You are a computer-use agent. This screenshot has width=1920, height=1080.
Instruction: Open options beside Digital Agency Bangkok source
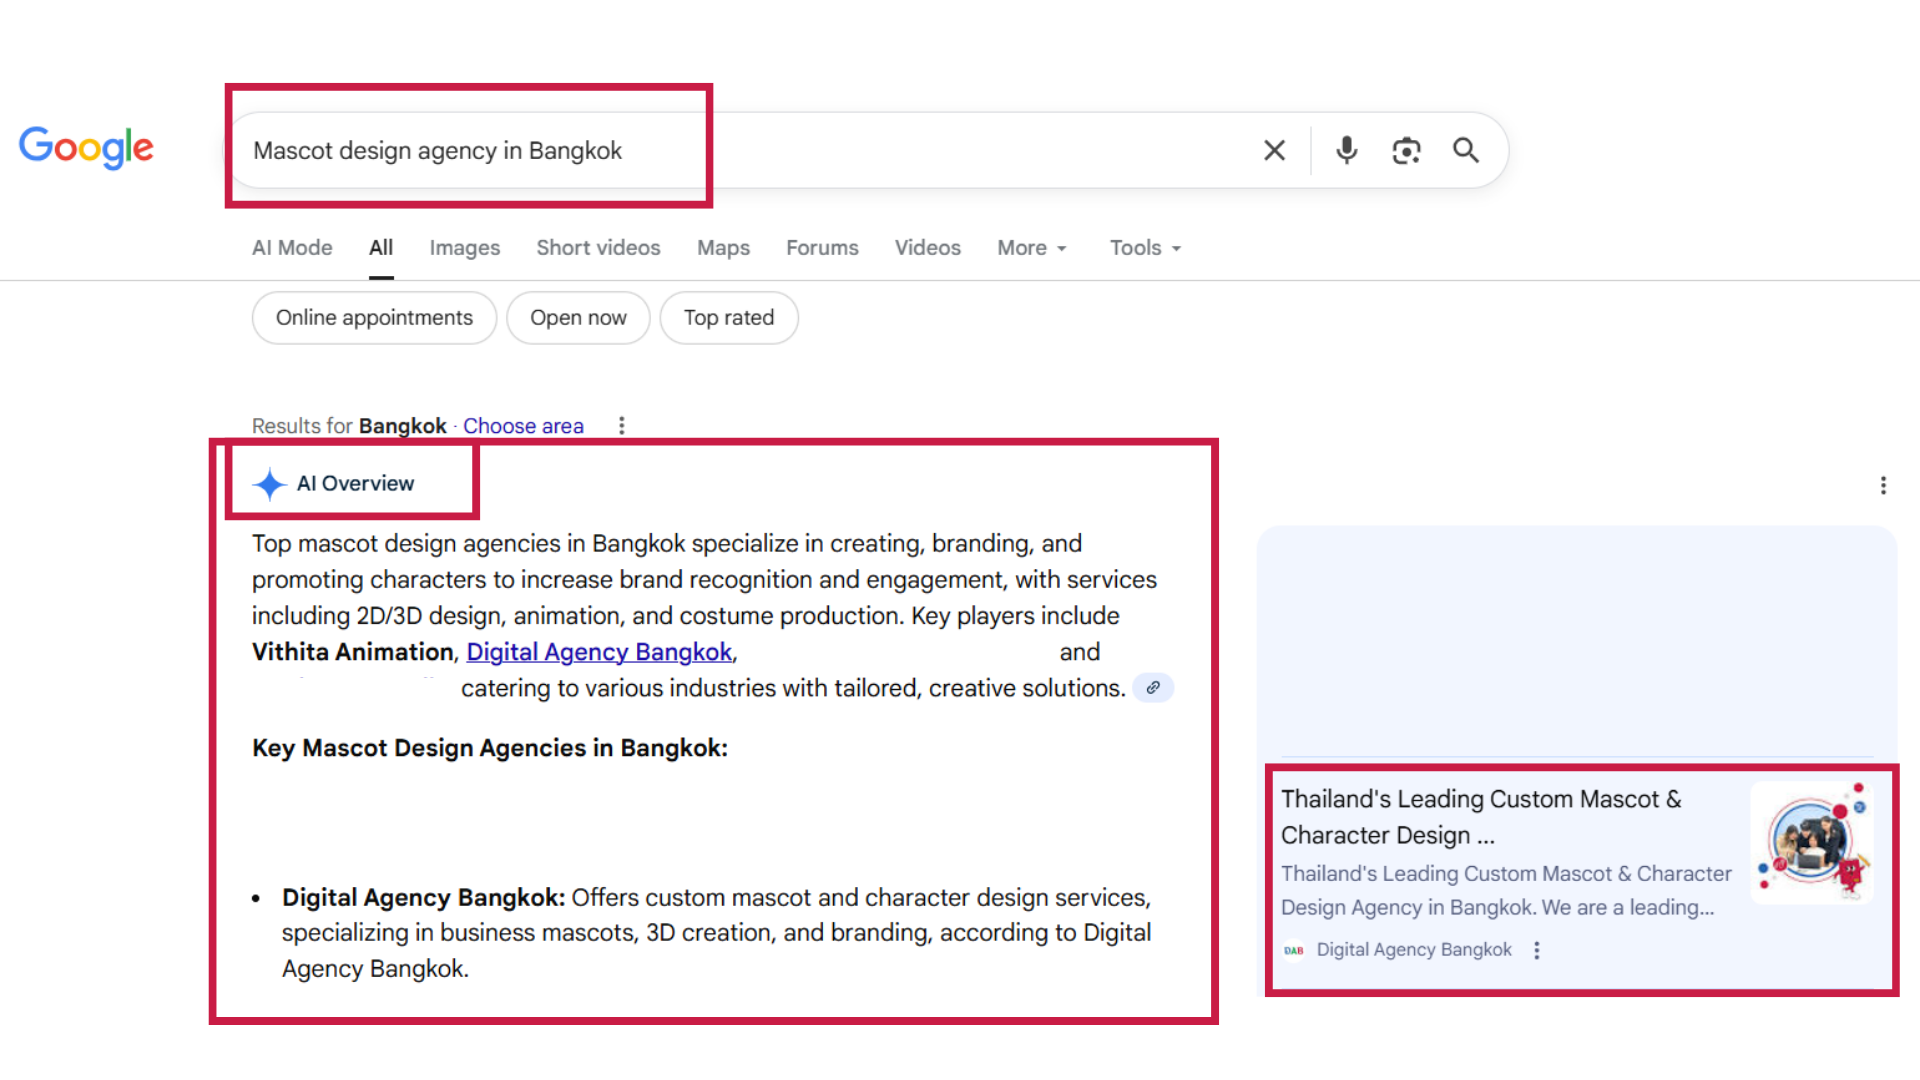click(x=1537, y=950)
